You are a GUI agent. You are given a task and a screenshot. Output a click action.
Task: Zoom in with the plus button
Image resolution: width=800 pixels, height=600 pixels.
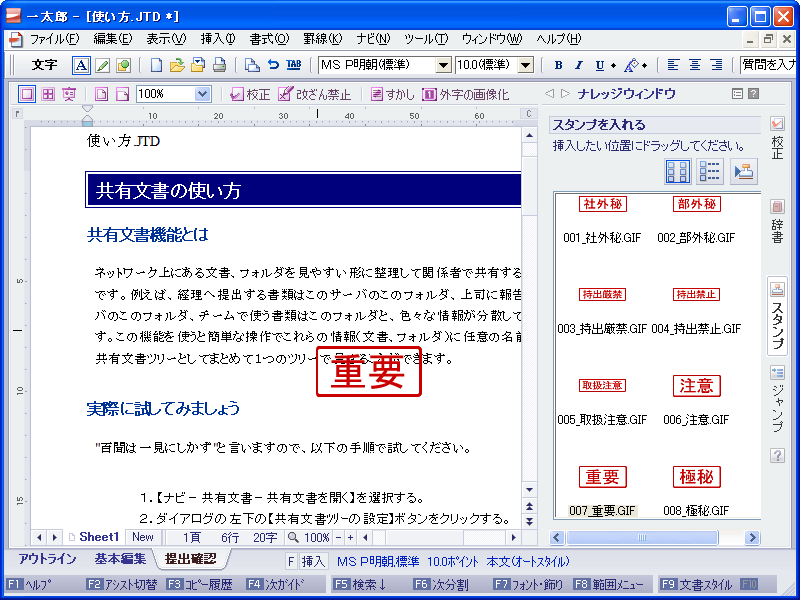pyautogui.click(x=351, y=537)
